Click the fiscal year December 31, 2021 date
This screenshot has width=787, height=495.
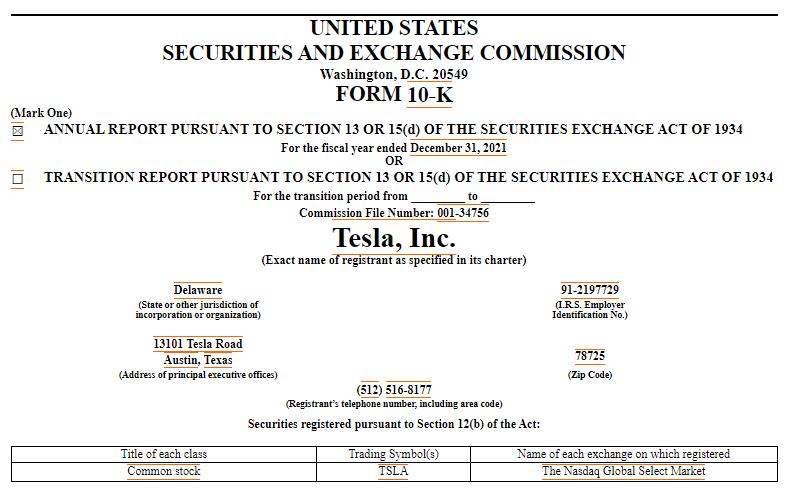click(x=458, y=148)
